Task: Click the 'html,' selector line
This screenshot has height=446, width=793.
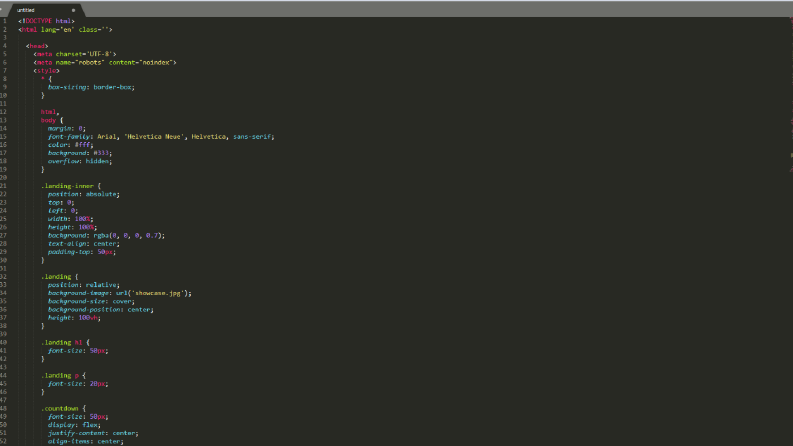Action: pyautogui.click(x=50, y=112)
